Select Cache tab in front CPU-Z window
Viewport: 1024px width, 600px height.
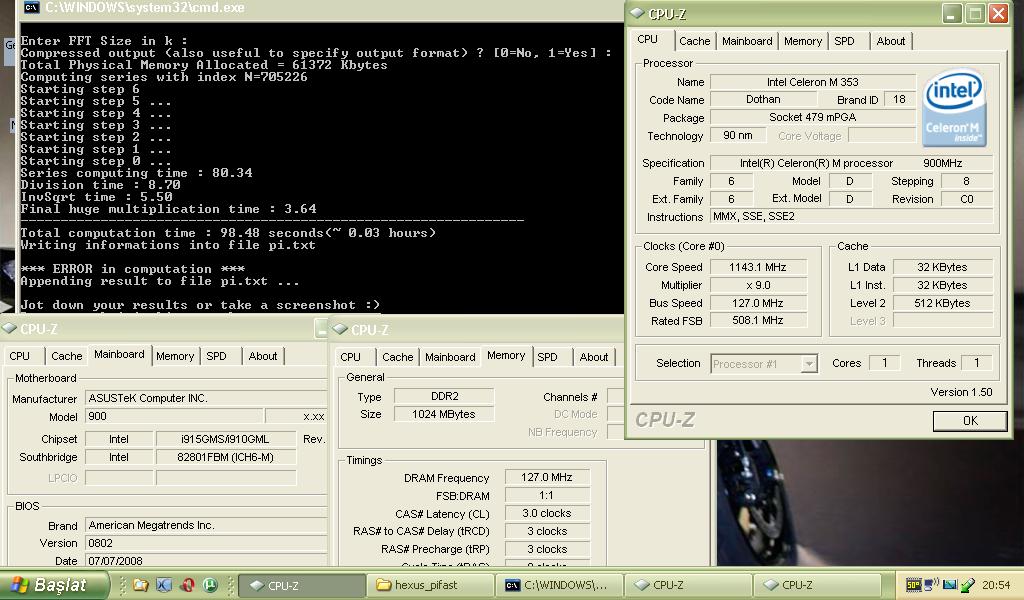[694, 41]
